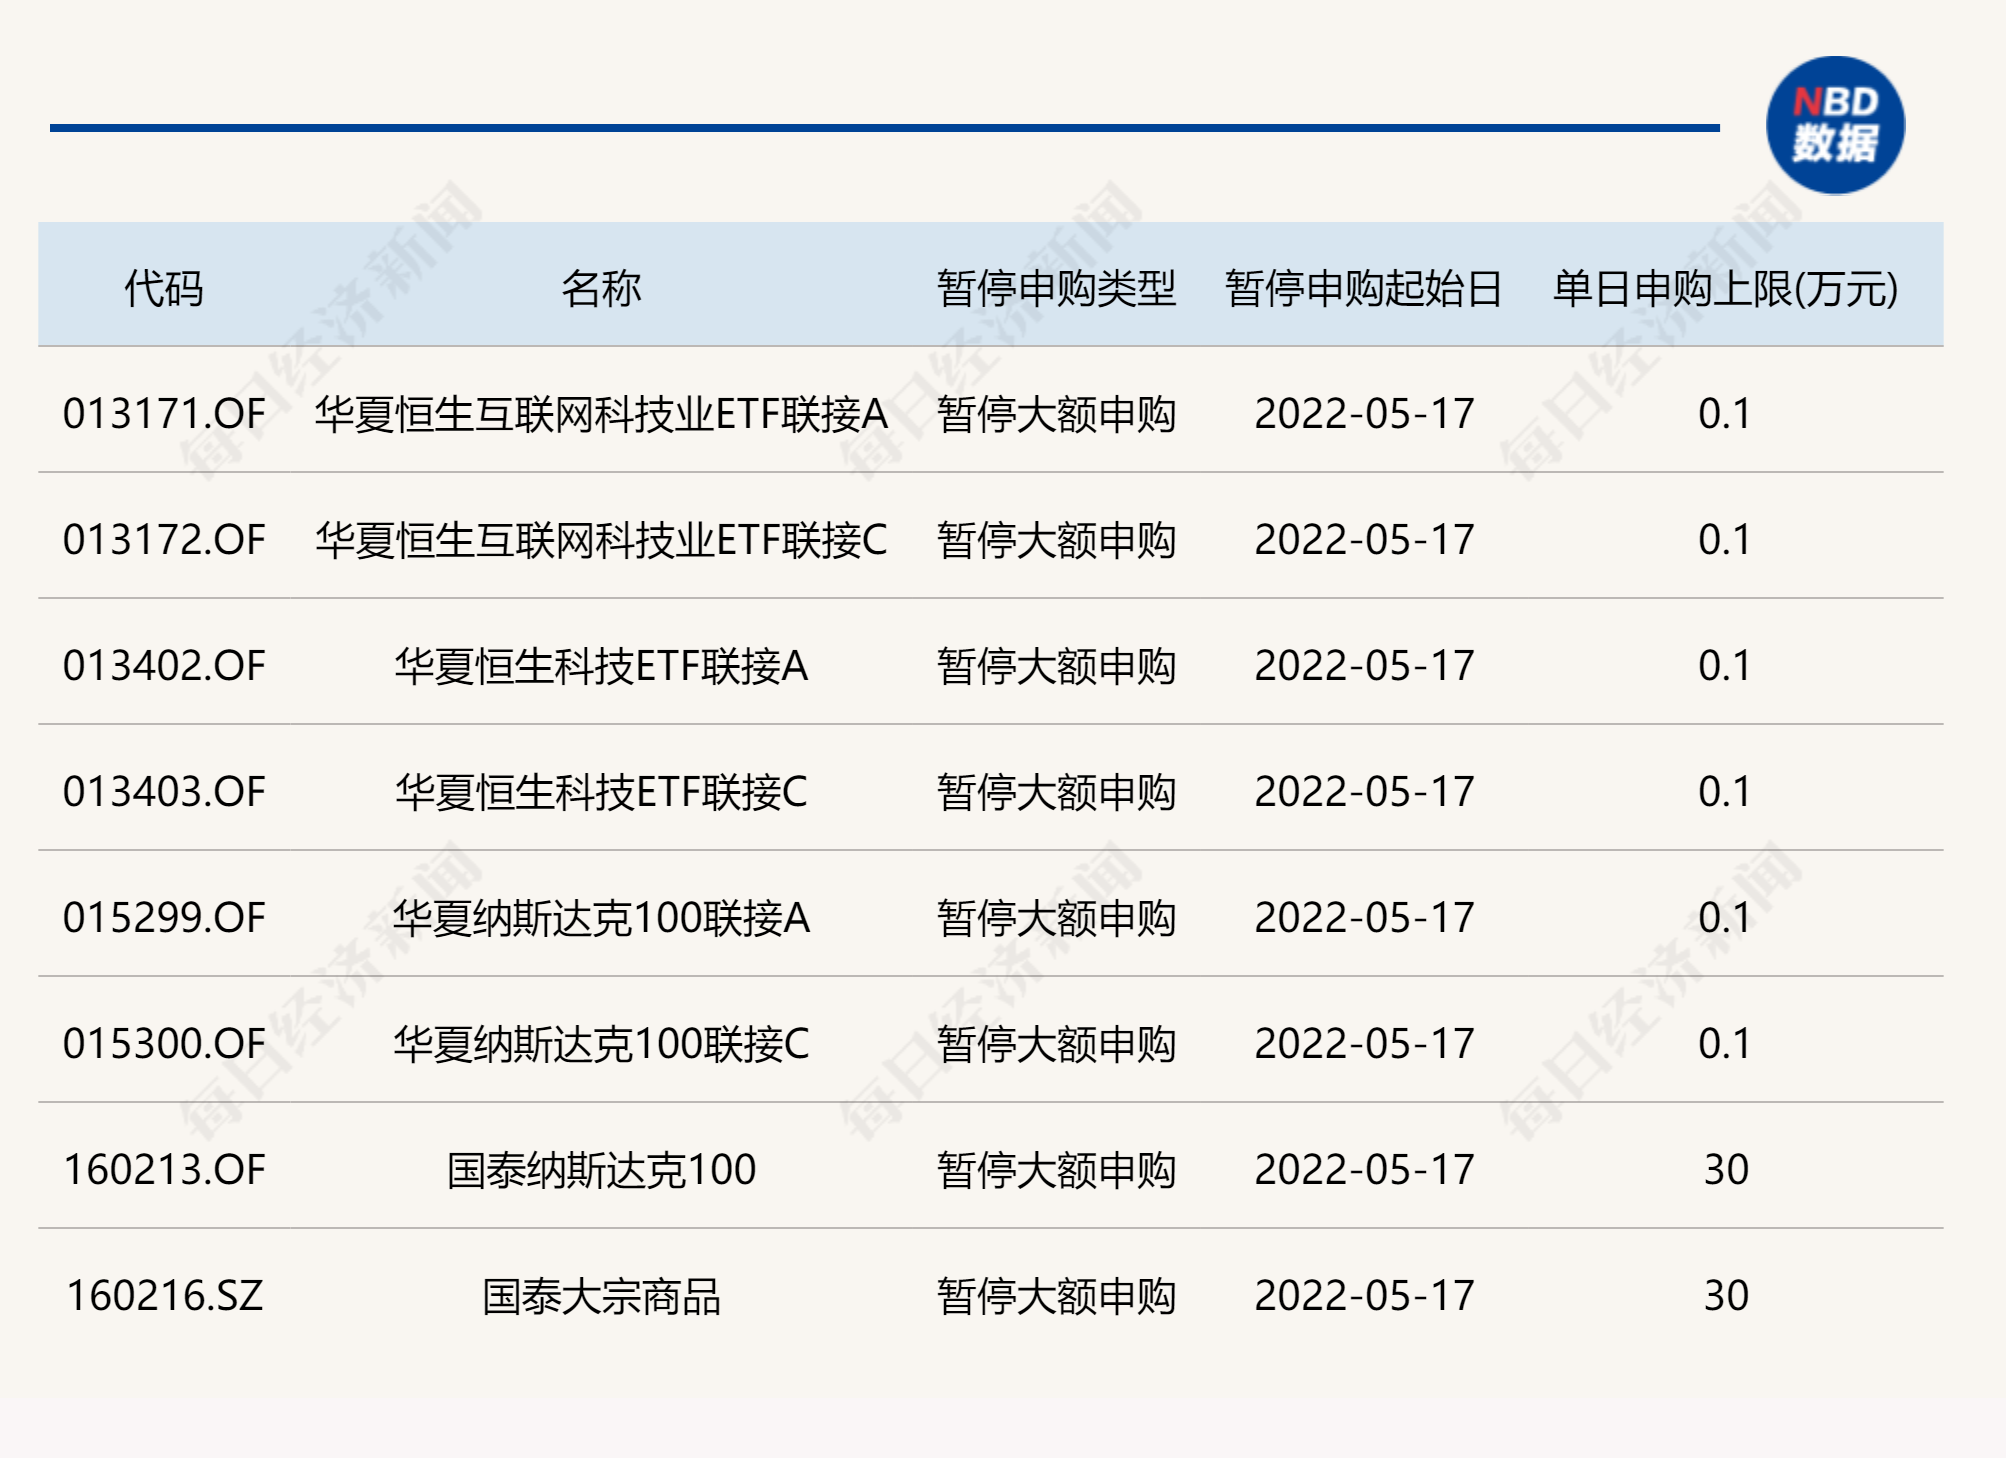Select the 代码 column header

tap(164, 289)
